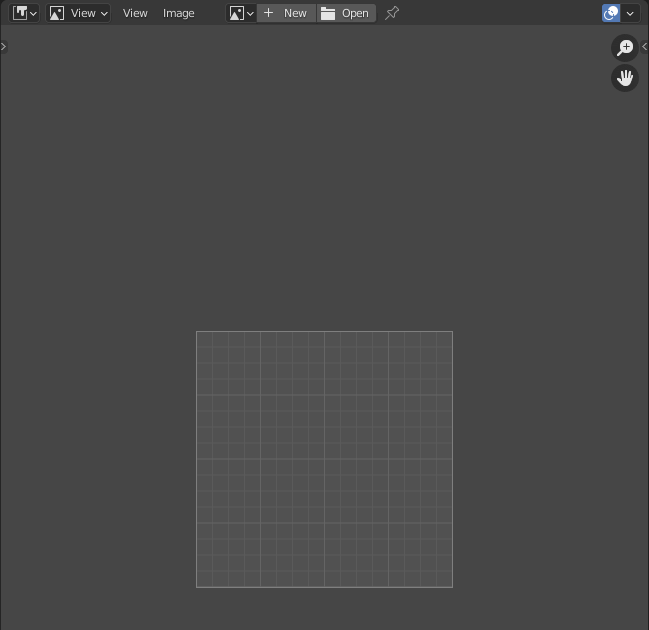Open the Image menu
The height and width of the screenshot is (630, 649).
pyautogui.click(x=178, y=13)
